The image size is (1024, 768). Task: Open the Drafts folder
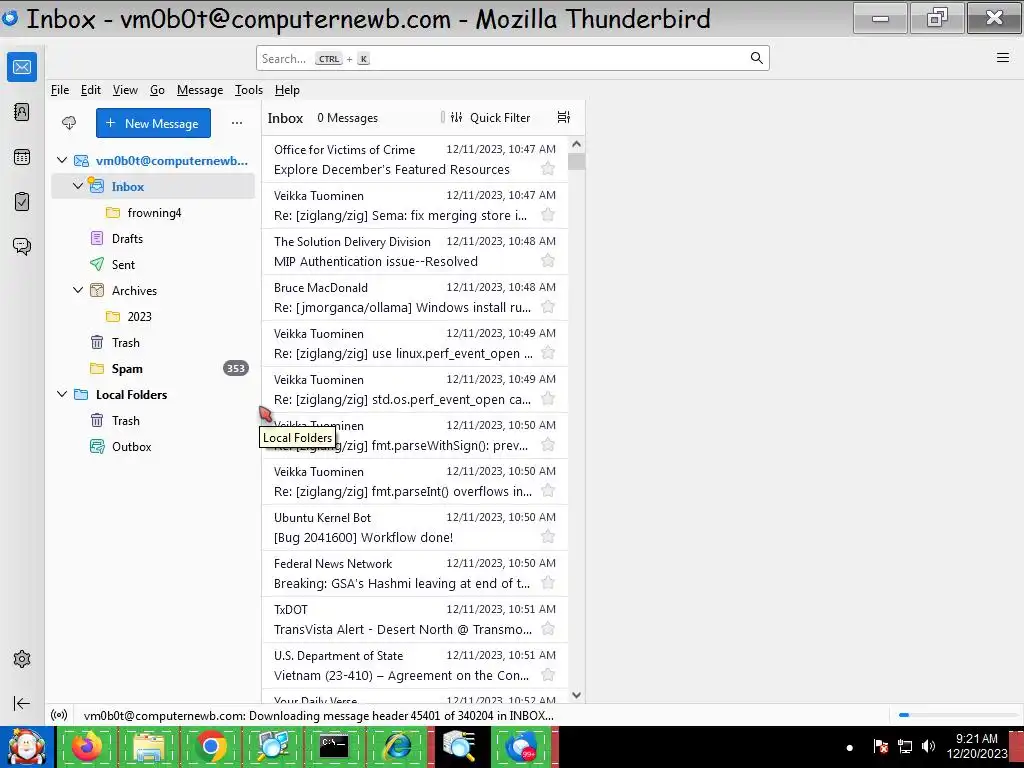(x=153, y=238)
